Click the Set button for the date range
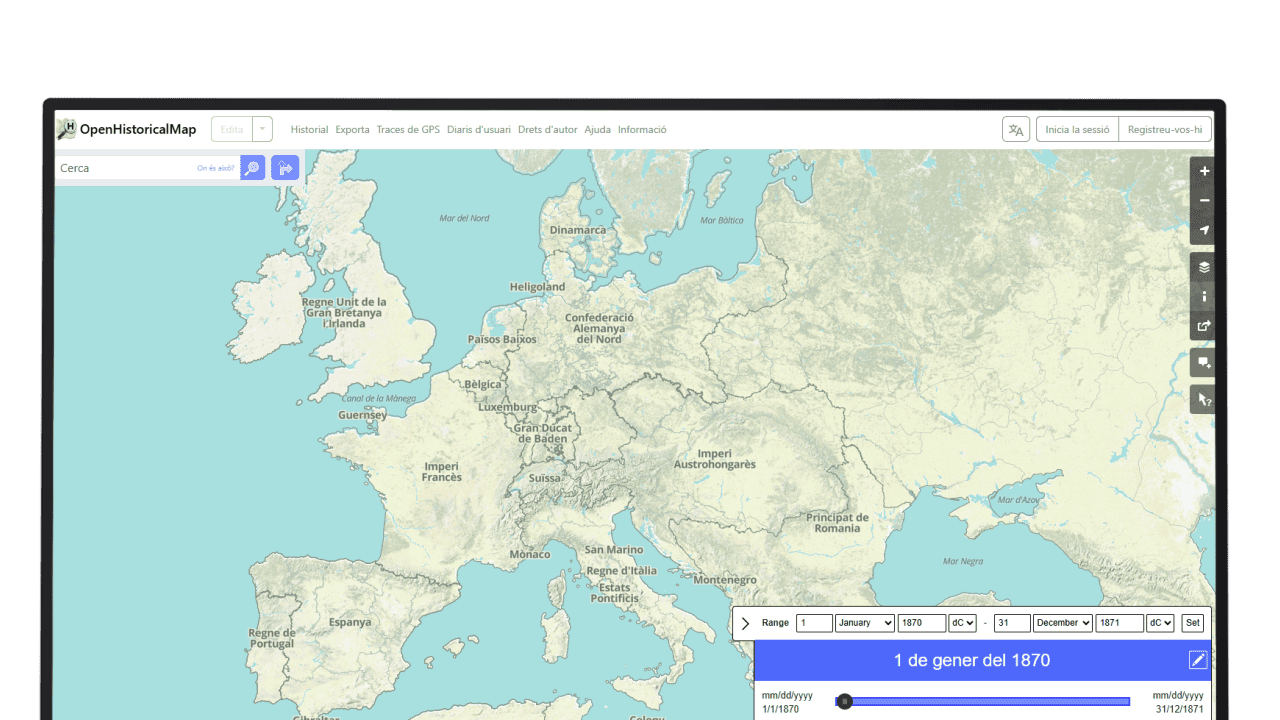This screenshot has width=1280, height=720. coord(1192,622)
